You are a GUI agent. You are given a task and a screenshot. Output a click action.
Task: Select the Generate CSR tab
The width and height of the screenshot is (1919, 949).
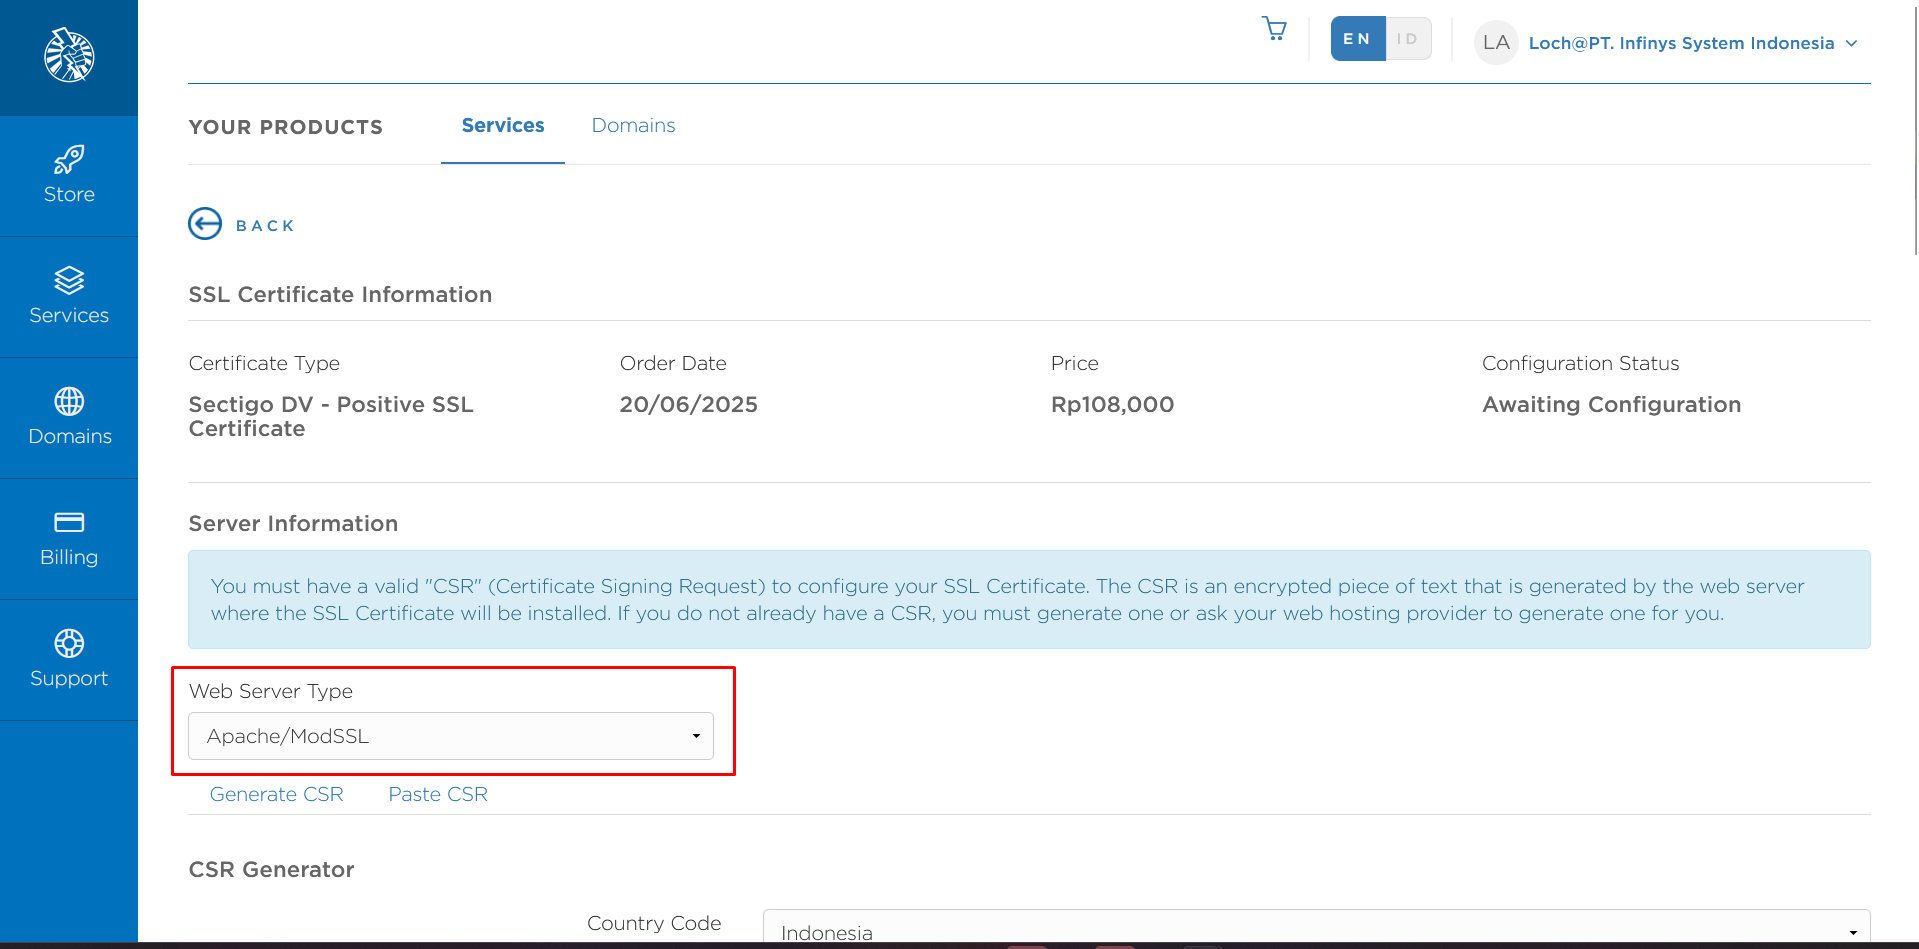[277, 794]
